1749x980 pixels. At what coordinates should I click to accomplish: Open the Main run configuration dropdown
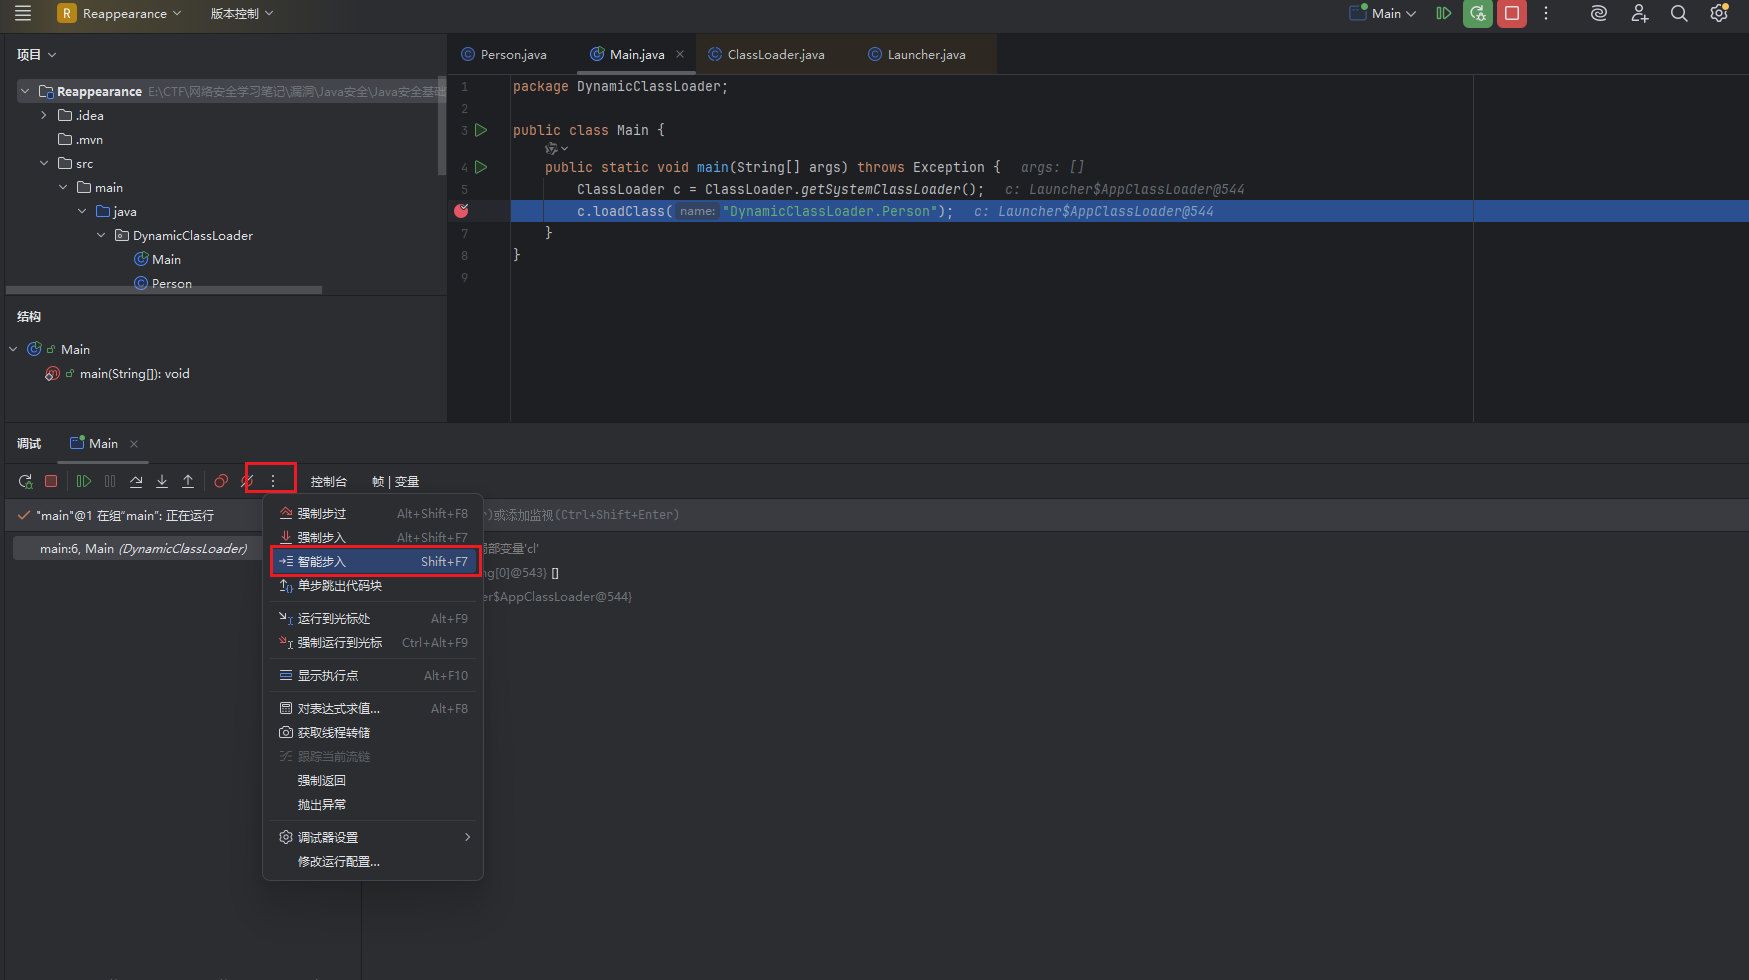pos(1384,14)
